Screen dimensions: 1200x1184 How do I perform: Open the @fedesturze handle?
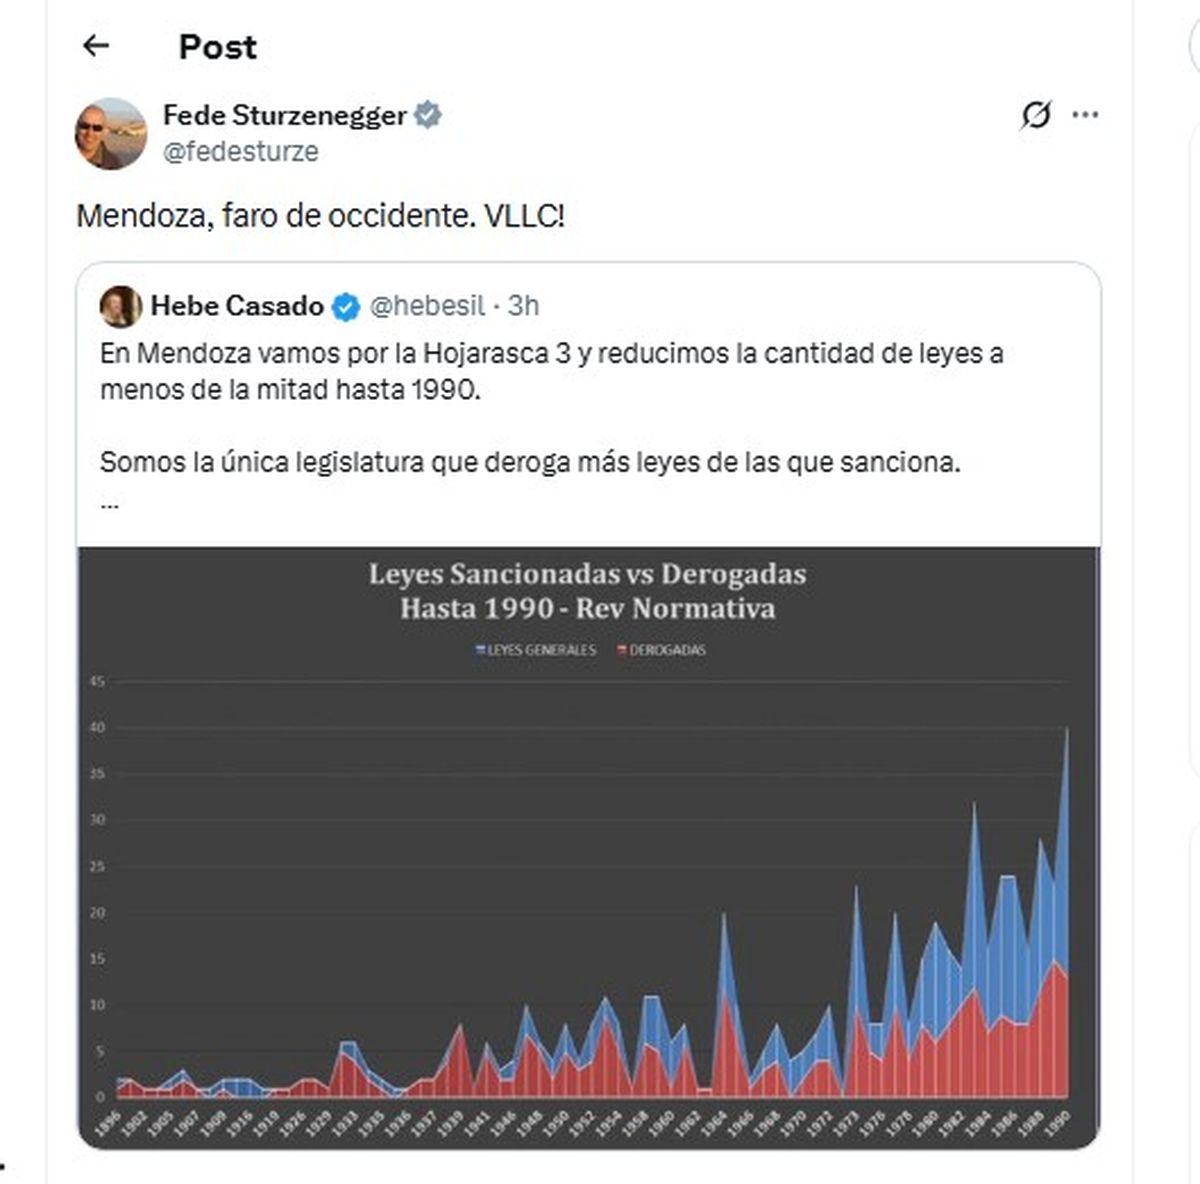click(x=240, y=151)
